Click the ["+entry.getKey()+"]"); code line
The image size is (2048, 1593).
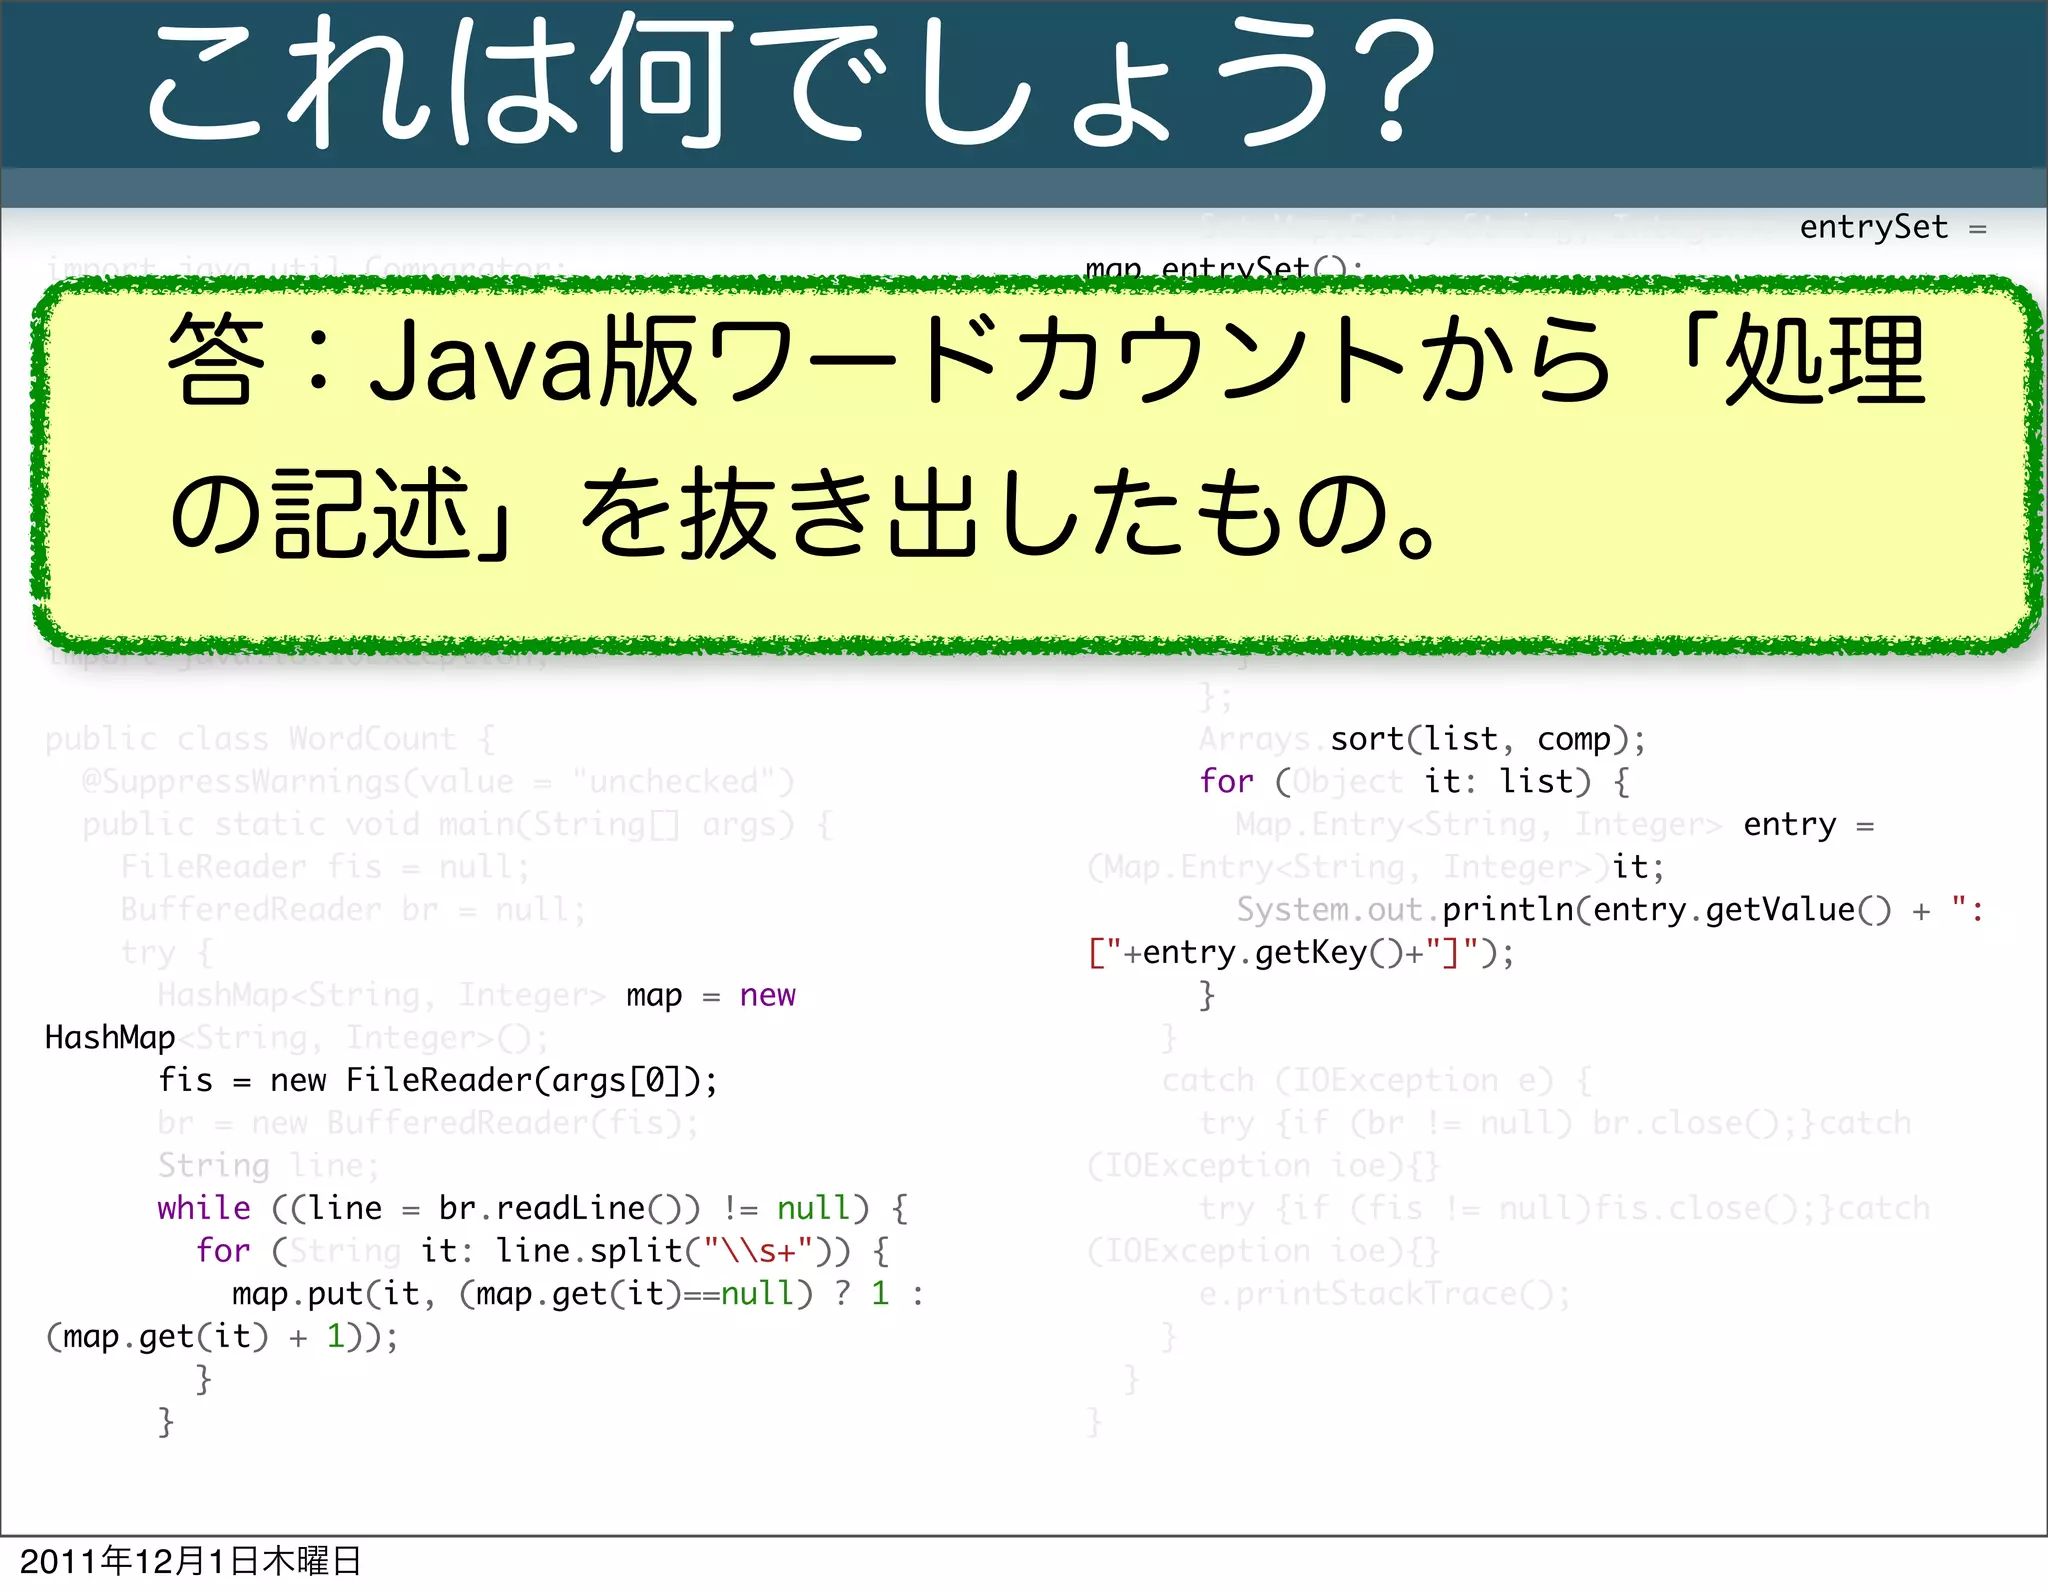[x=1301, y=953]
